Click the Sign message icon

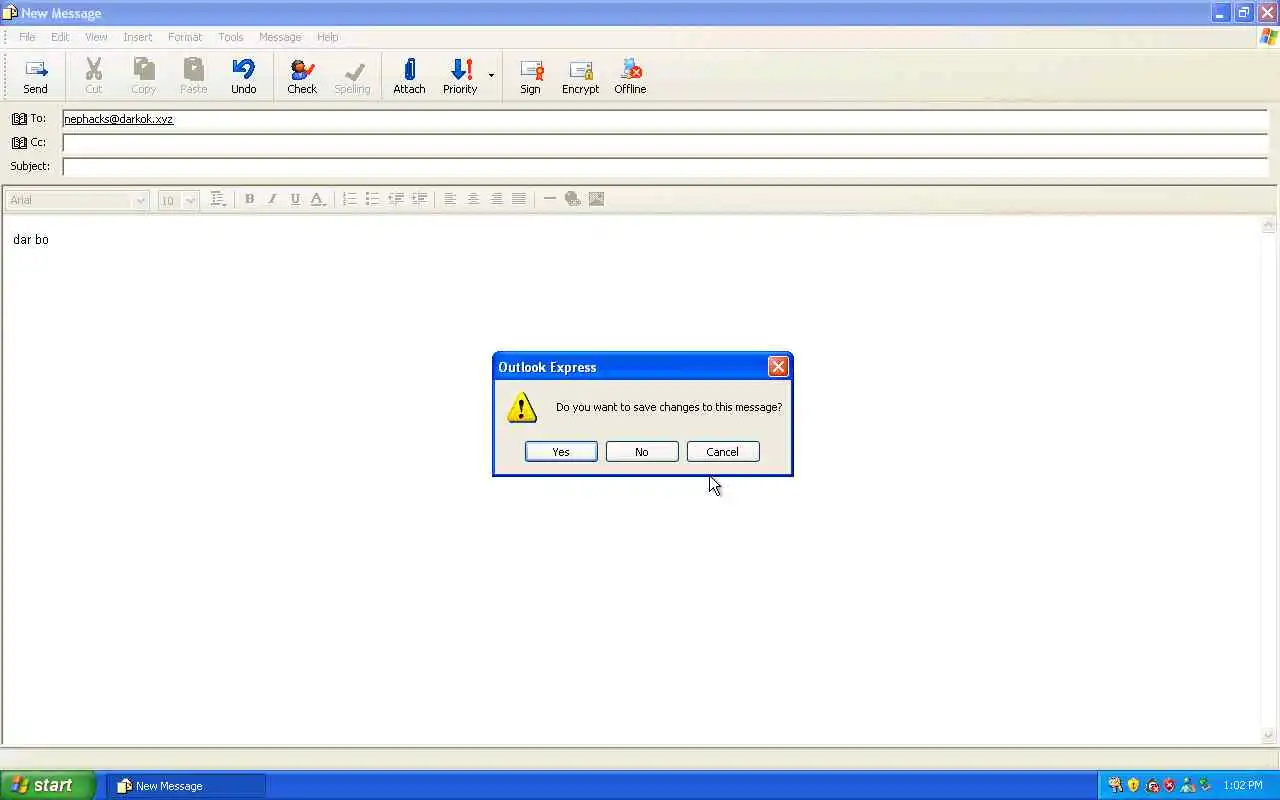(x=531, y=69)
